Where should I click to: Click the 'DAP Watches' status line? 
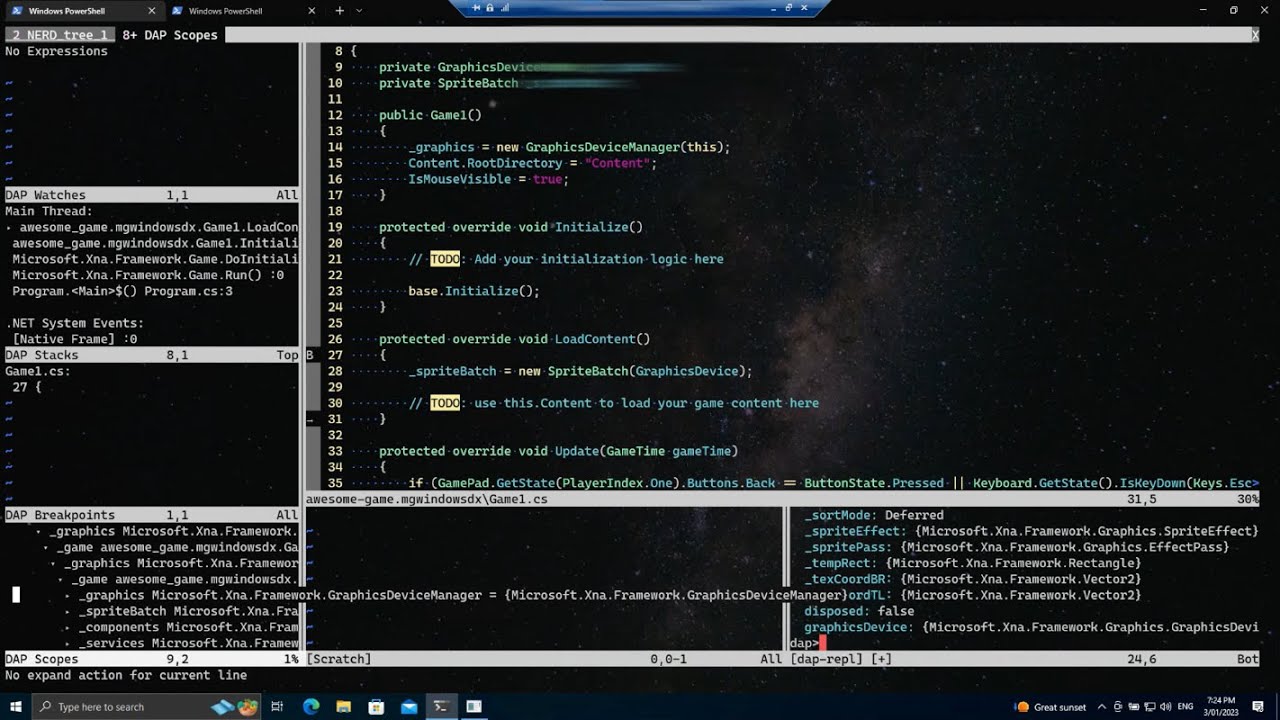click(151, 195)
